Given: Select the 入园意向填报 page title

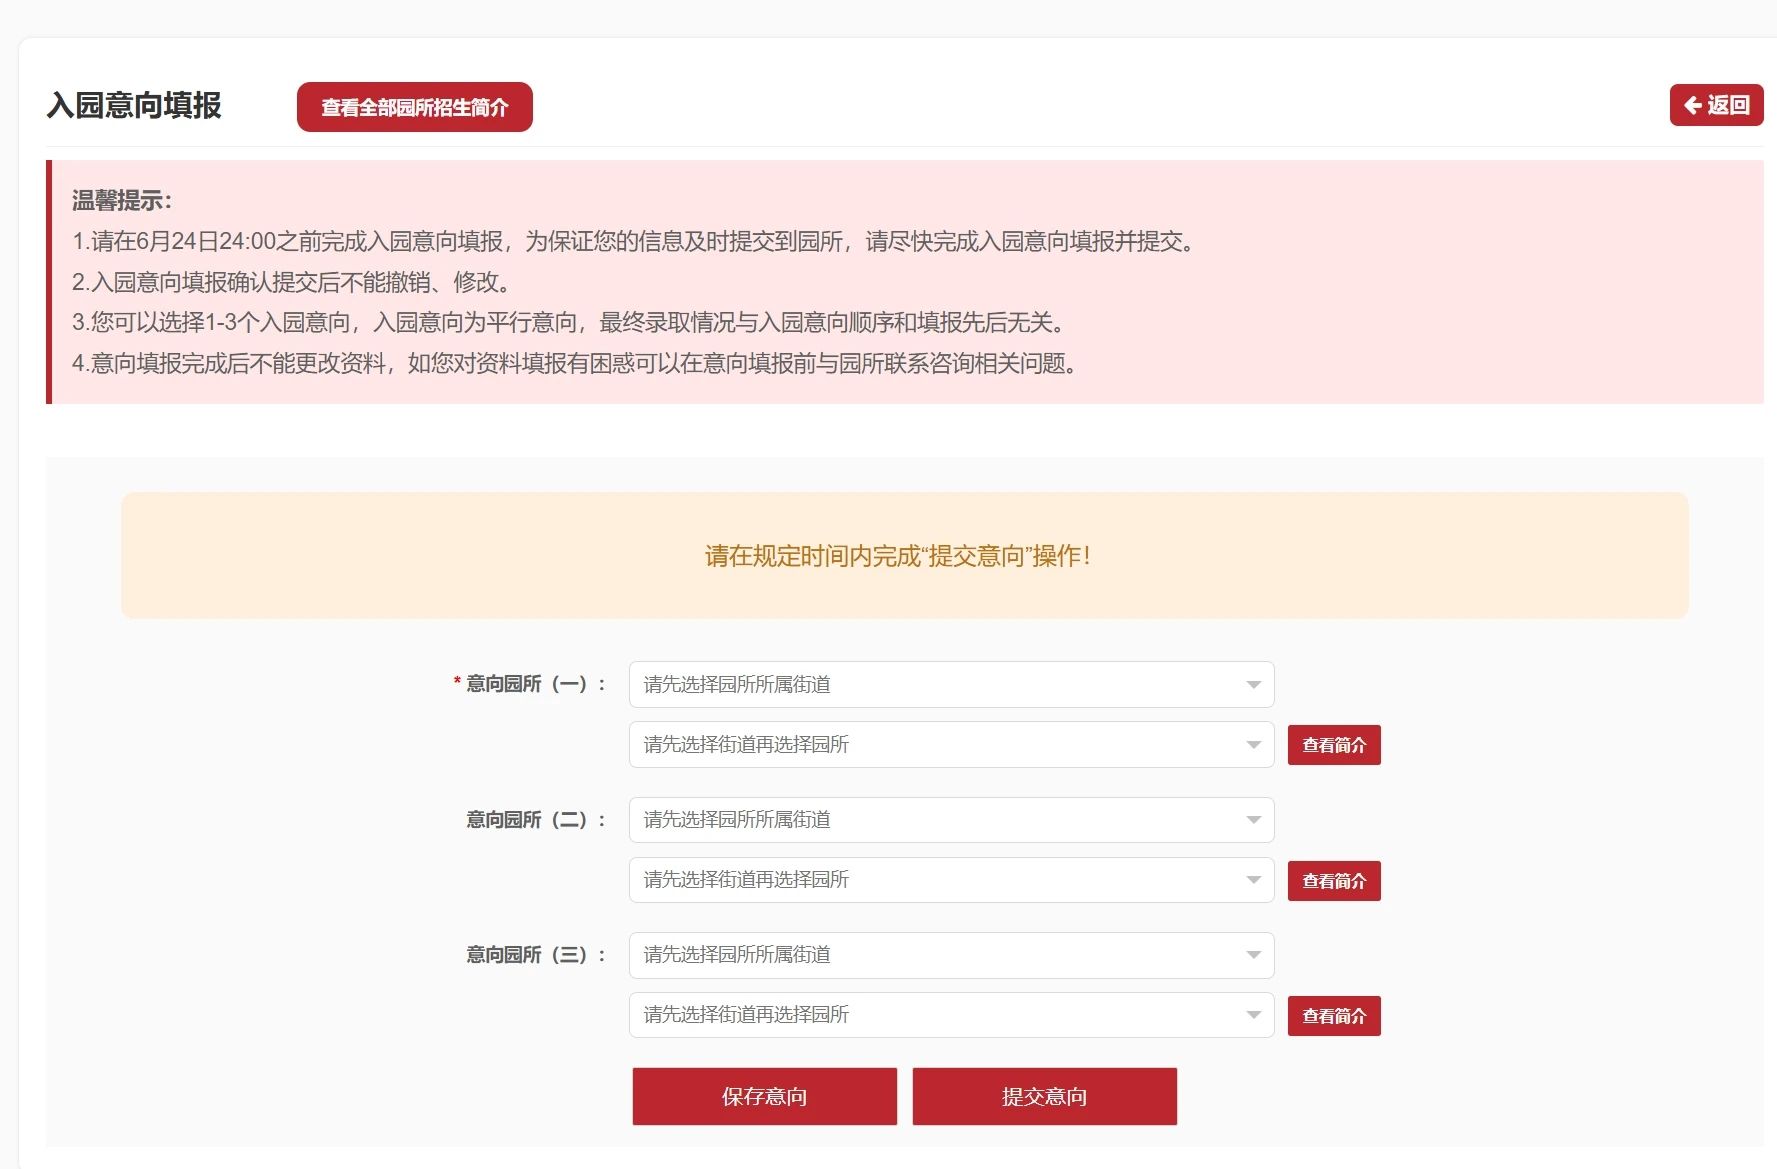Looking at the screenshot, I should (x=134, y=106).
